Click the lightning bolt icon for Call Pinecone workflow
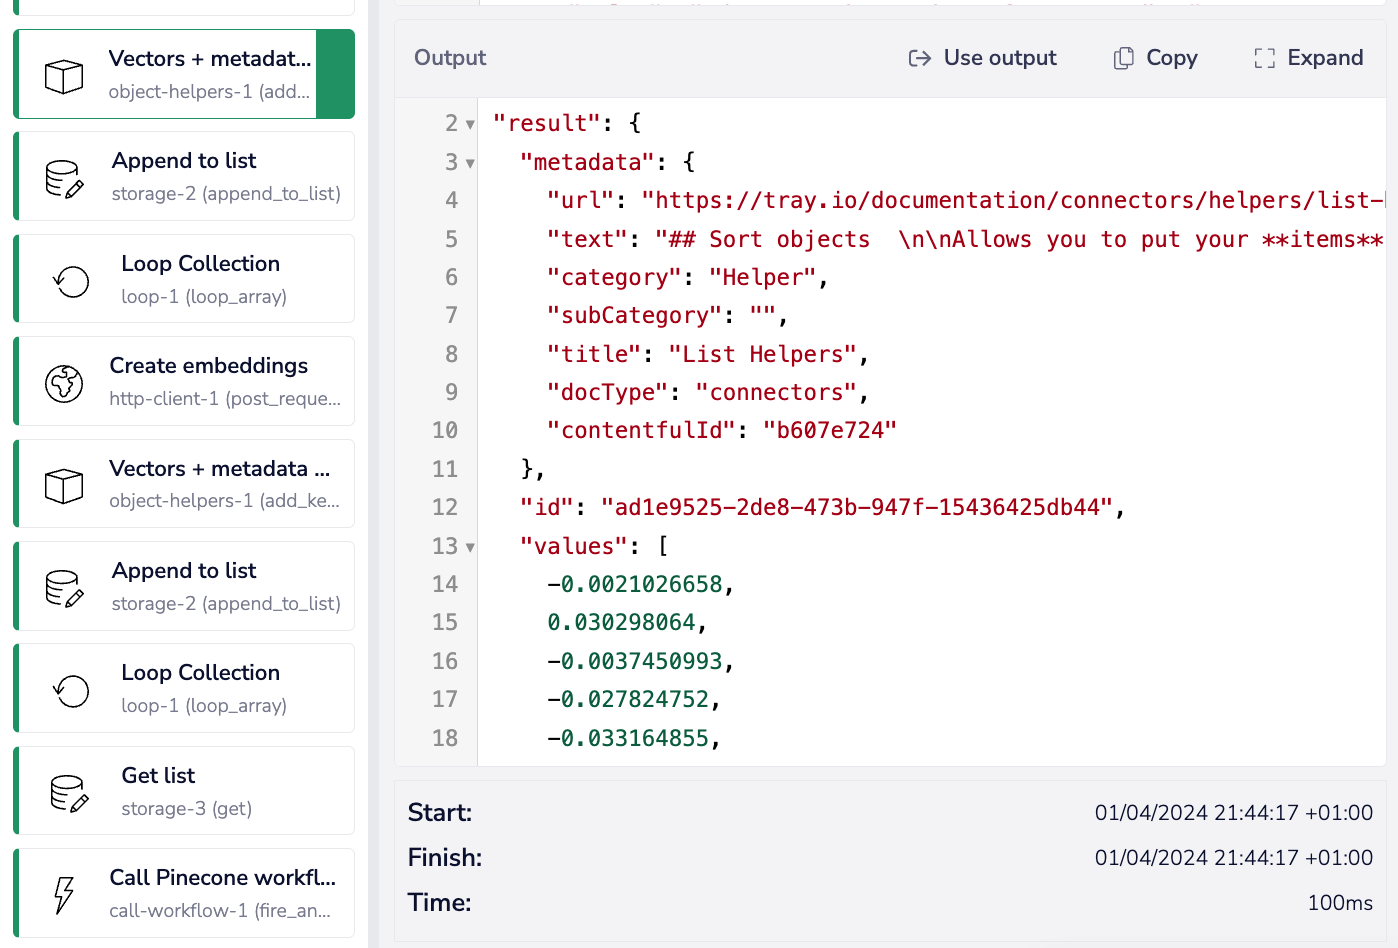This screenshot has width=1398, height=948. point(64,895)
